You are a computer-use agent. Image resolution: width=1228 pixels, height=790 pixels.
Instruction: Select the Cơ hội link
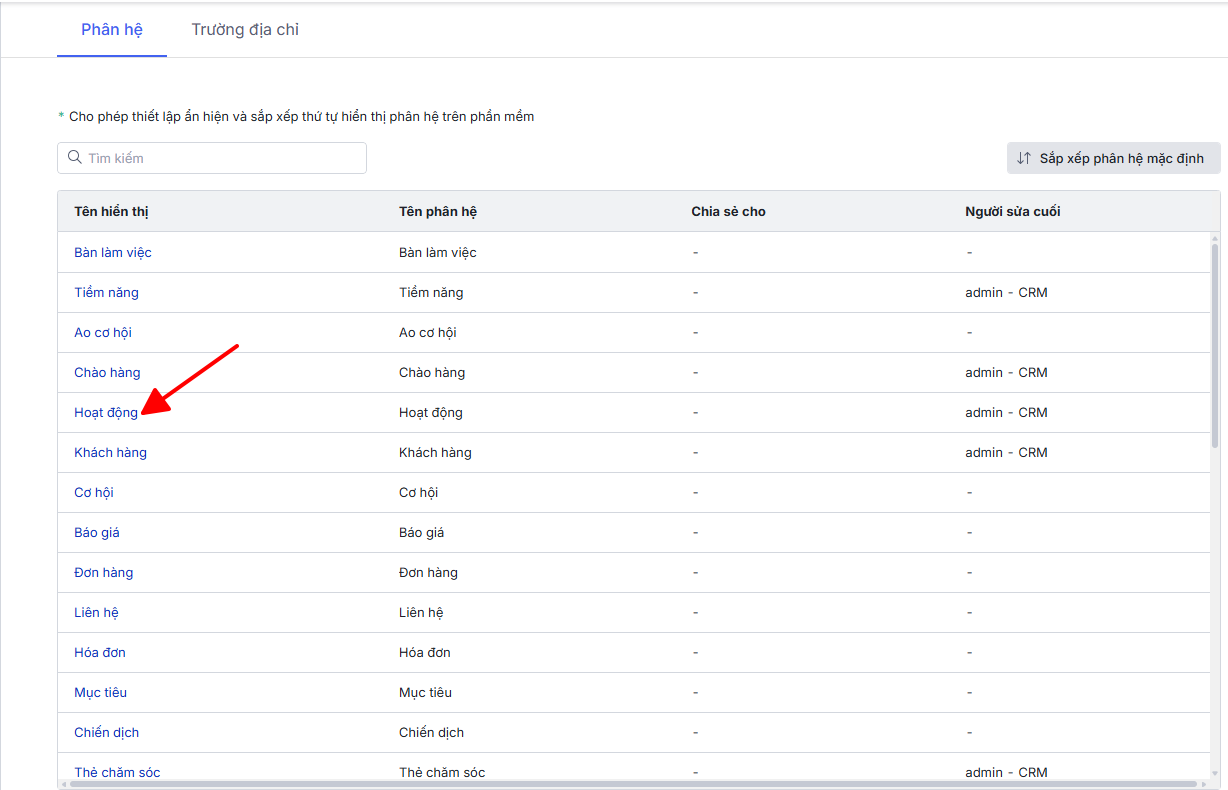94,492
